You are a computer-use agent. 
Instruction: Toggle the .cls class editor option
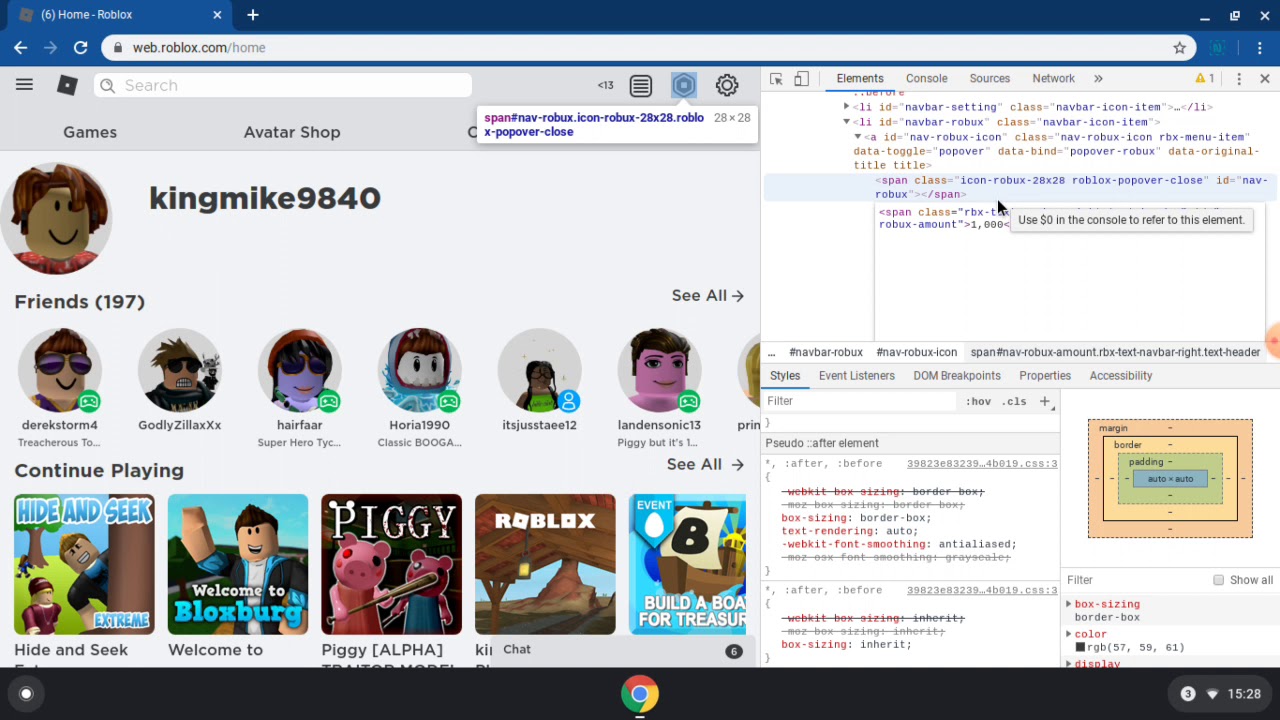[1015, 401]
